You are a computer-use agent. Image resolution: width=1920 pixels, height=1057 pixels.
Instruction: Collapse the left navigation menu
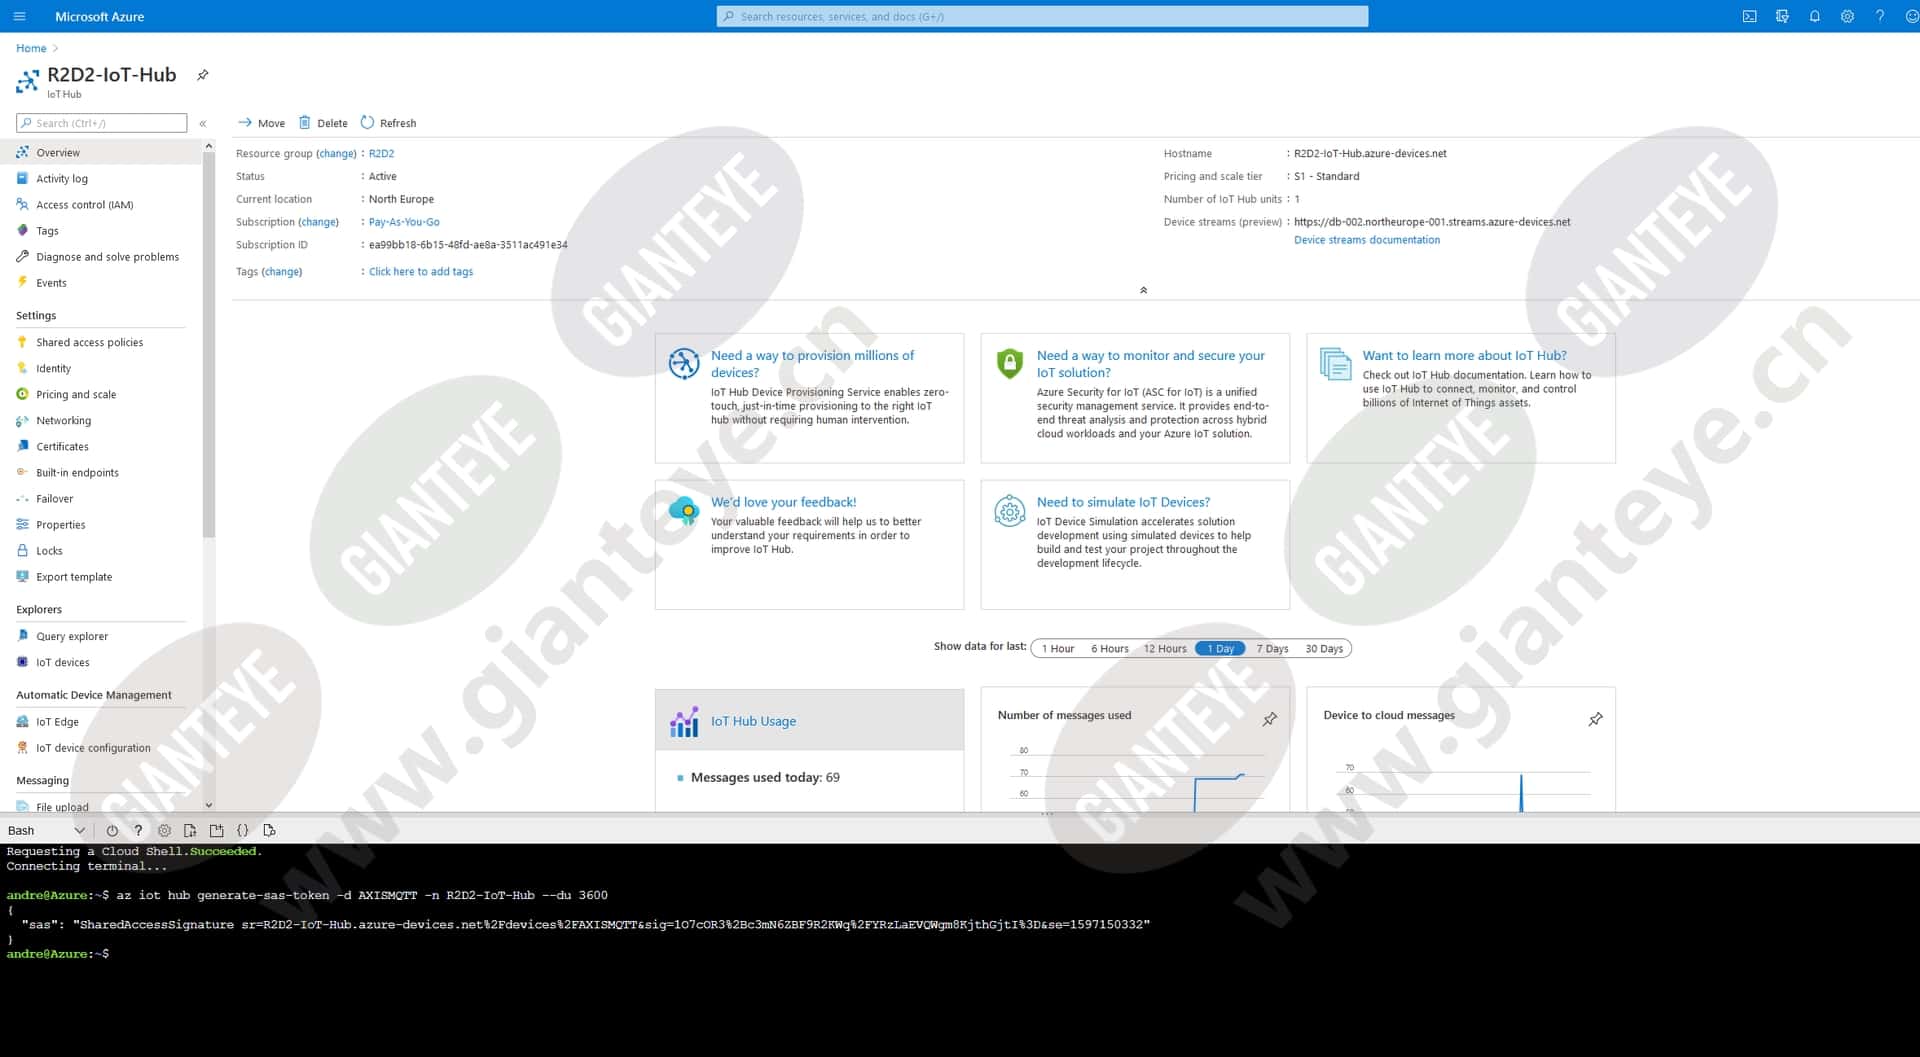coord(203,124)
